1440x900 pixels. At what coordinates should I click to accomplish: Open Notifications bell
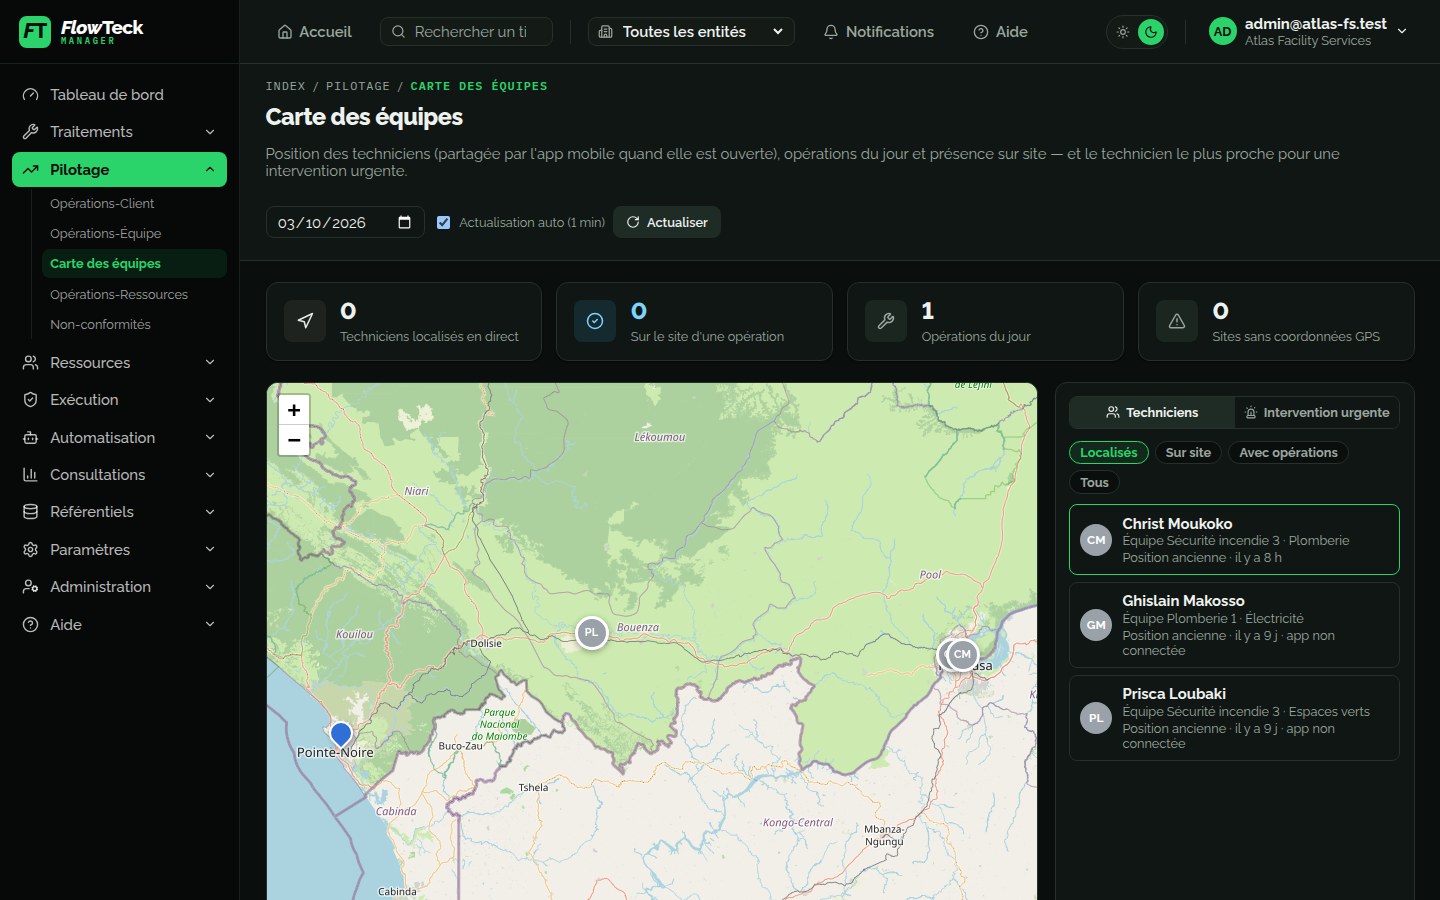[x=878, y=32]
